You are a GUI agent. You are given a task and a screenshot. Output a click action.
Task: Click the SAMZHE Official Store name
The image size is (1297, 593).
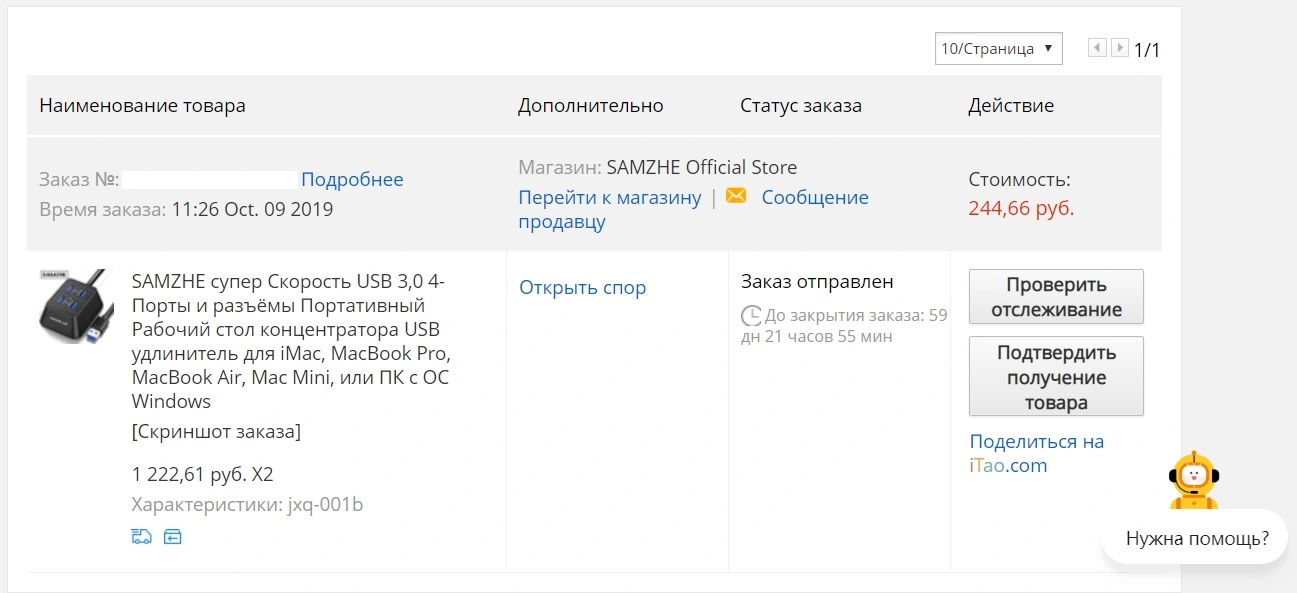coord(702,167)
